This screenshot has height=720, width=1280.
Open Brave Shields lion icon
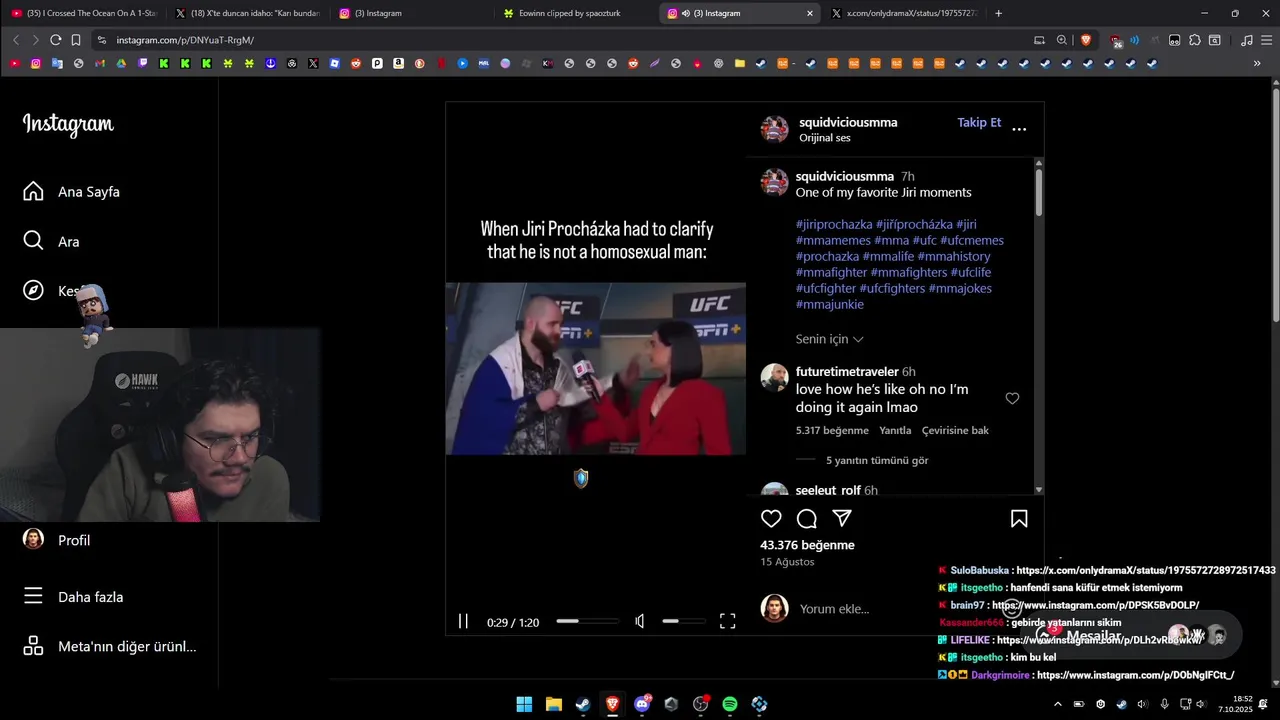1086,40
